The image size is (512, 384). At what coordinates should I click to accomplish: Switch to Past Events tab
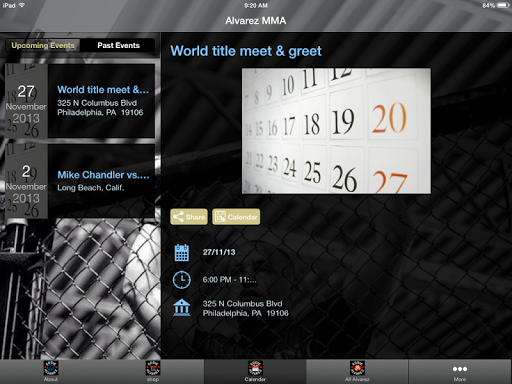tap(118, 45)
